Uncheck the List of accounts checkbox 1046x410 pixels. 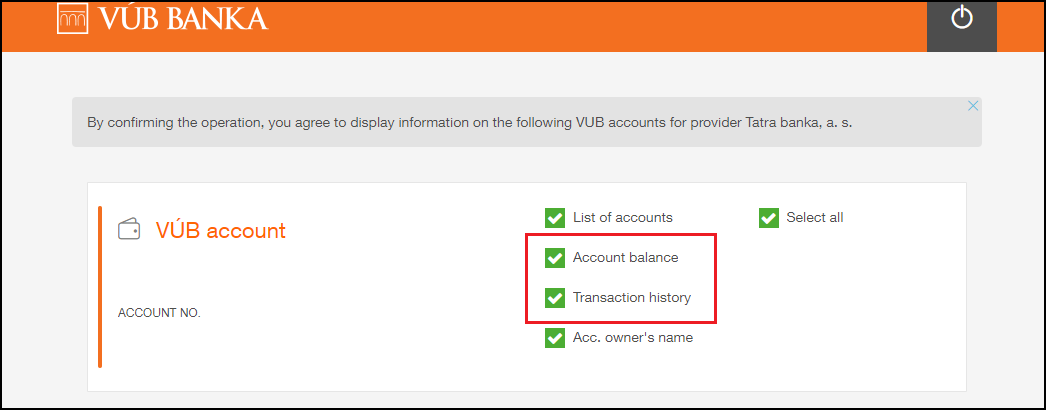555,217
